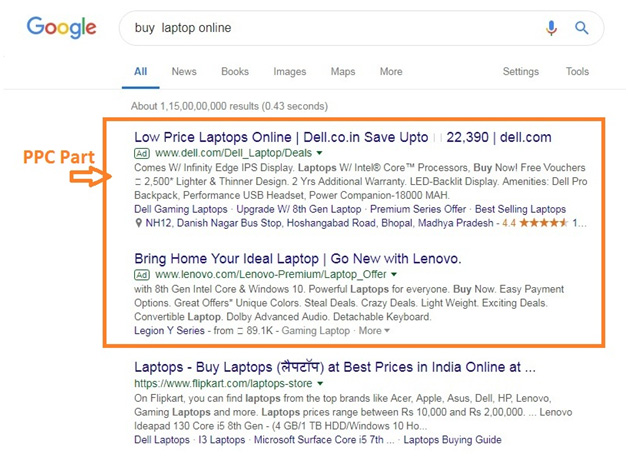Open Microsoft Surface Core i5 7th sitelink
The height and width of the screenshot is (456, 628).
tap(324, 440)
